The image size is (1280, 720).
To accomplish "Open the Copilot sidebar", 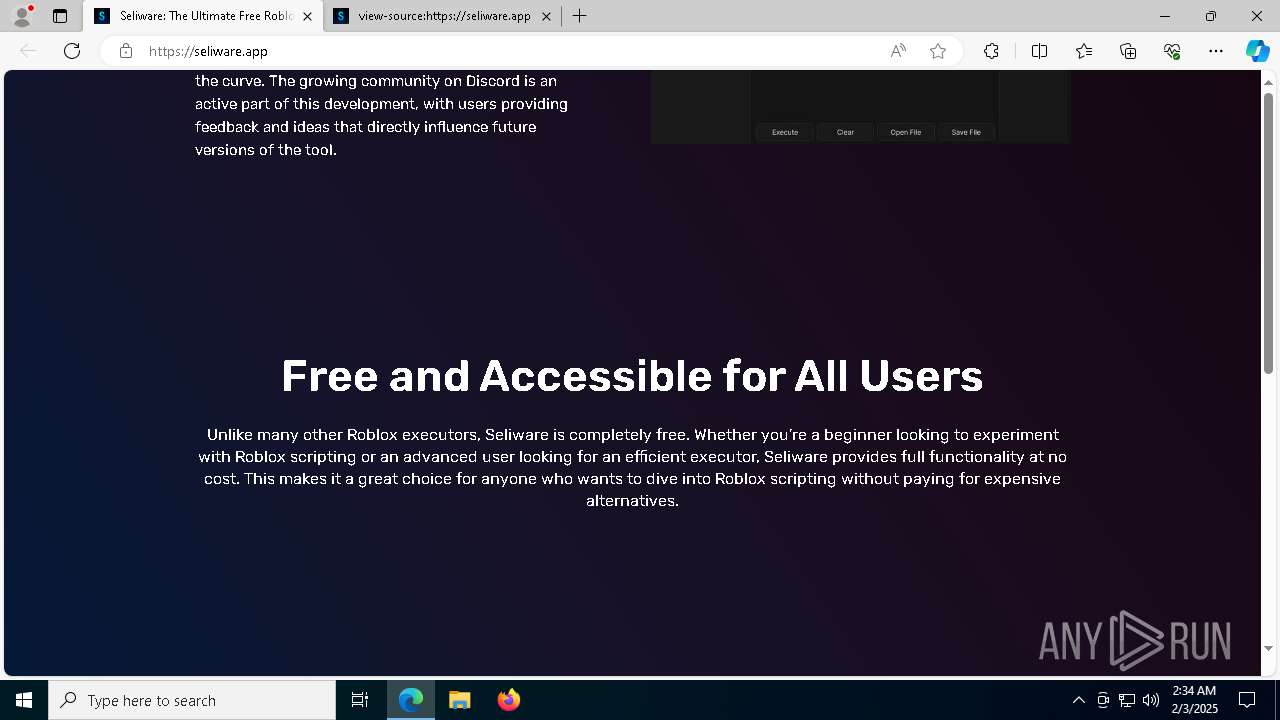I will click(x=1257, y=51).
